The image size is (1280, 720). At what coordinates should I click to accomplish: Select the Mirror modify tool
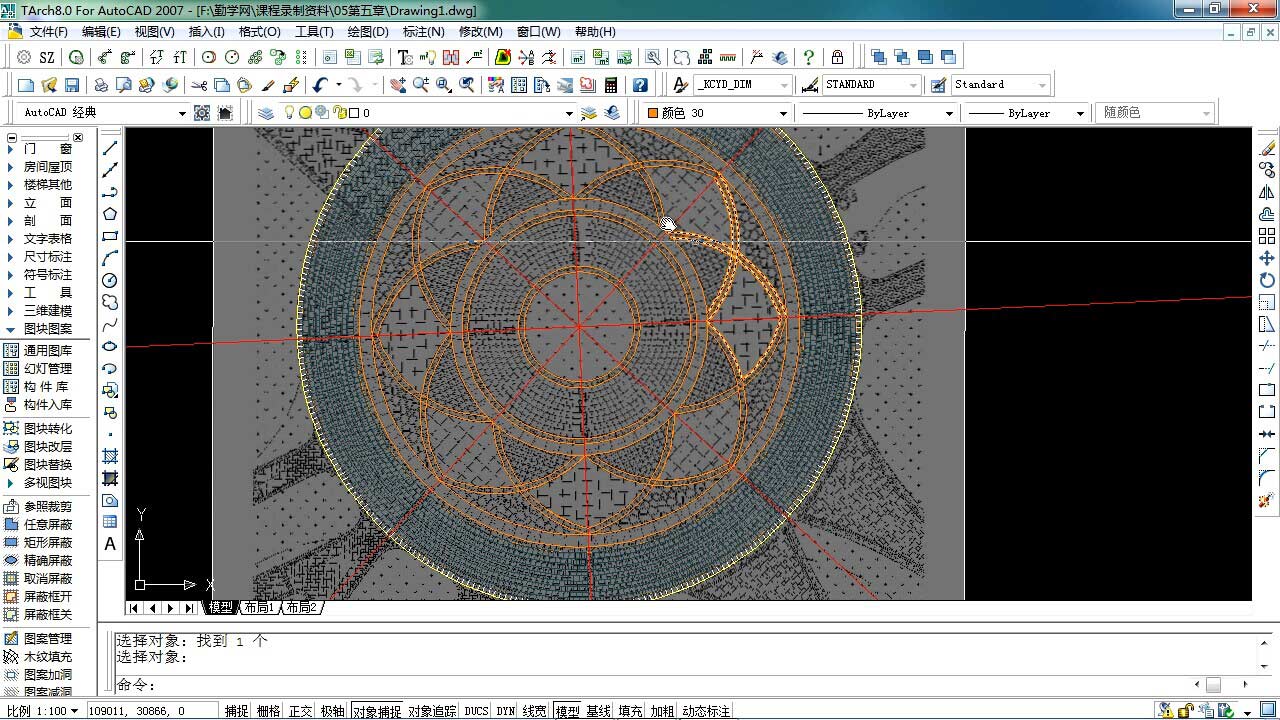(x=1267, y=192)
